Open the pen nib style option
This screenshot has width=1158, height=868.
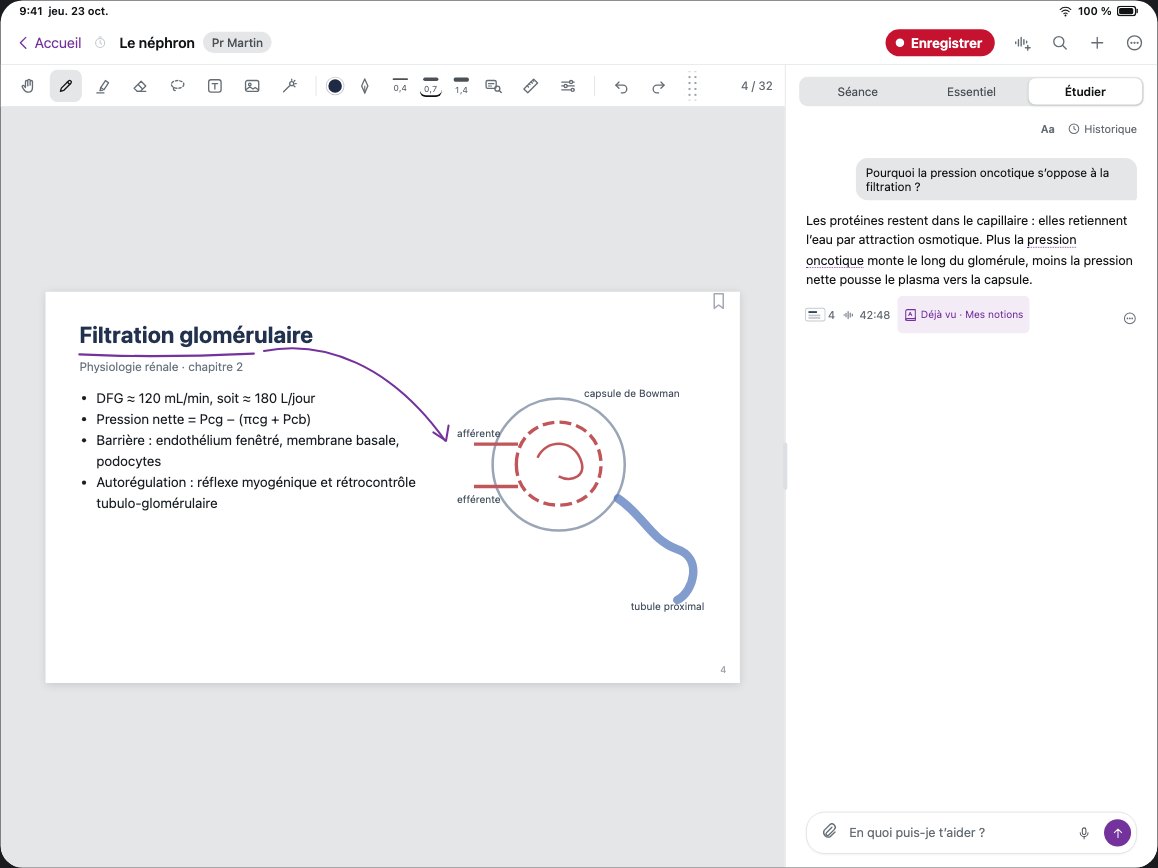365,86
